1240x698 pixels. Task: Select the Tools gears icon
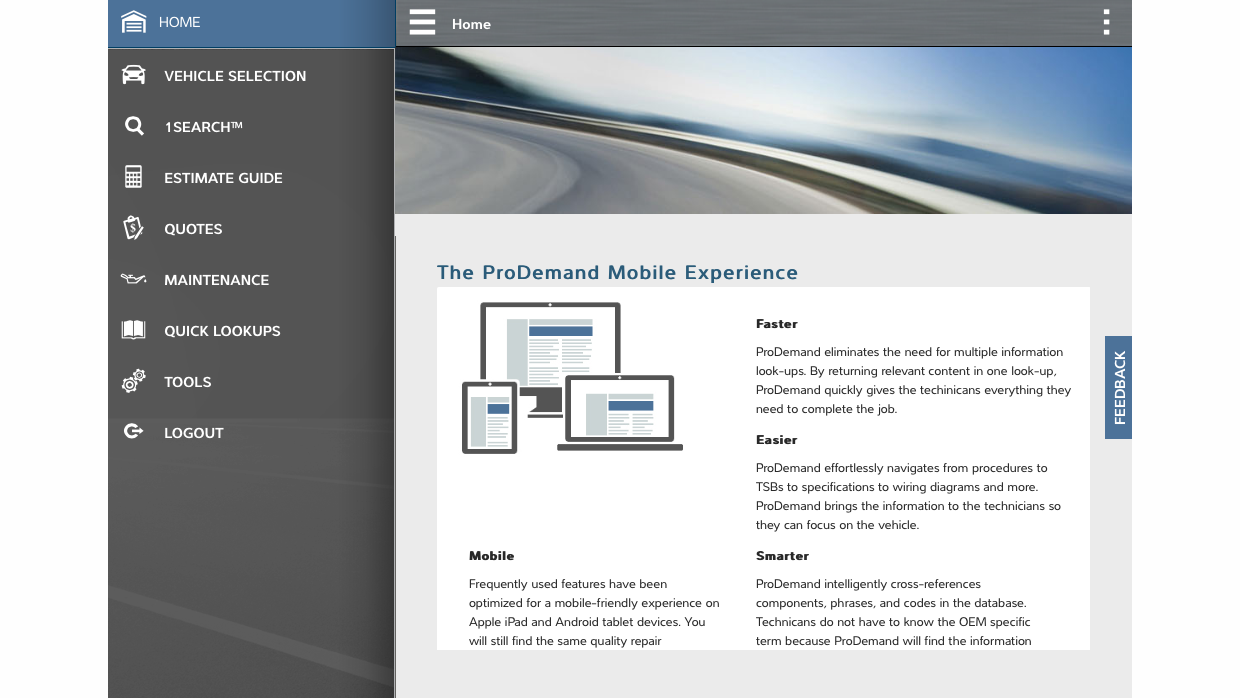click(133, 380)
